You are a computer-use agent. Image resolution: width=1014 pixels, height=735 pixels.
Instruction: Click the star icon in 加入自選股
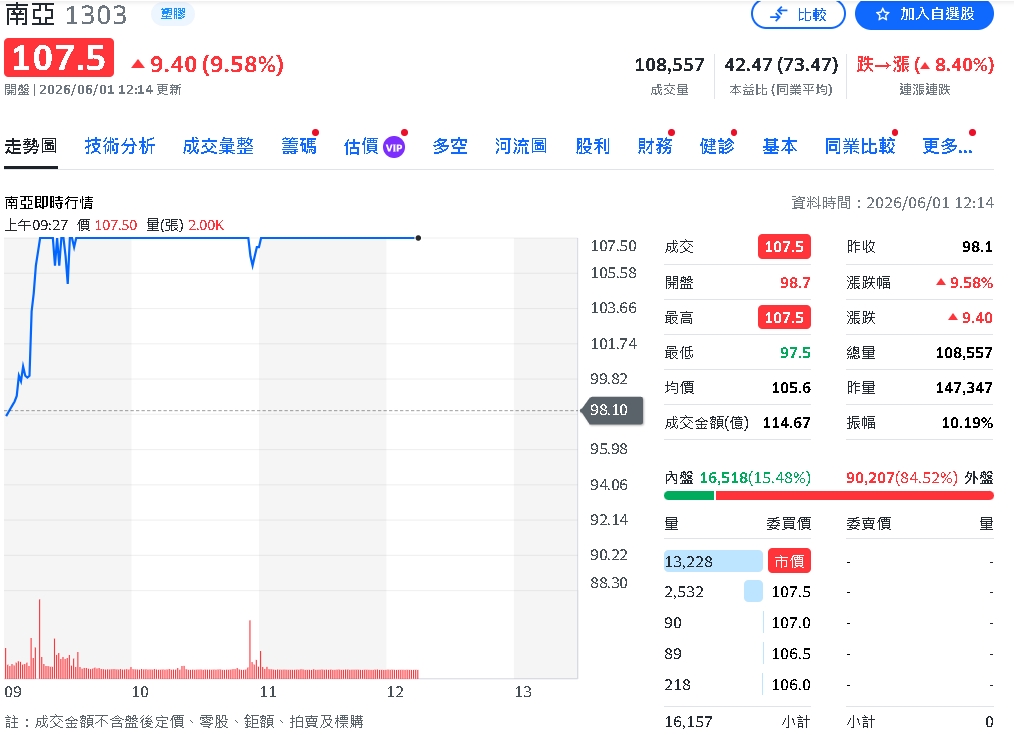[883, 14]
